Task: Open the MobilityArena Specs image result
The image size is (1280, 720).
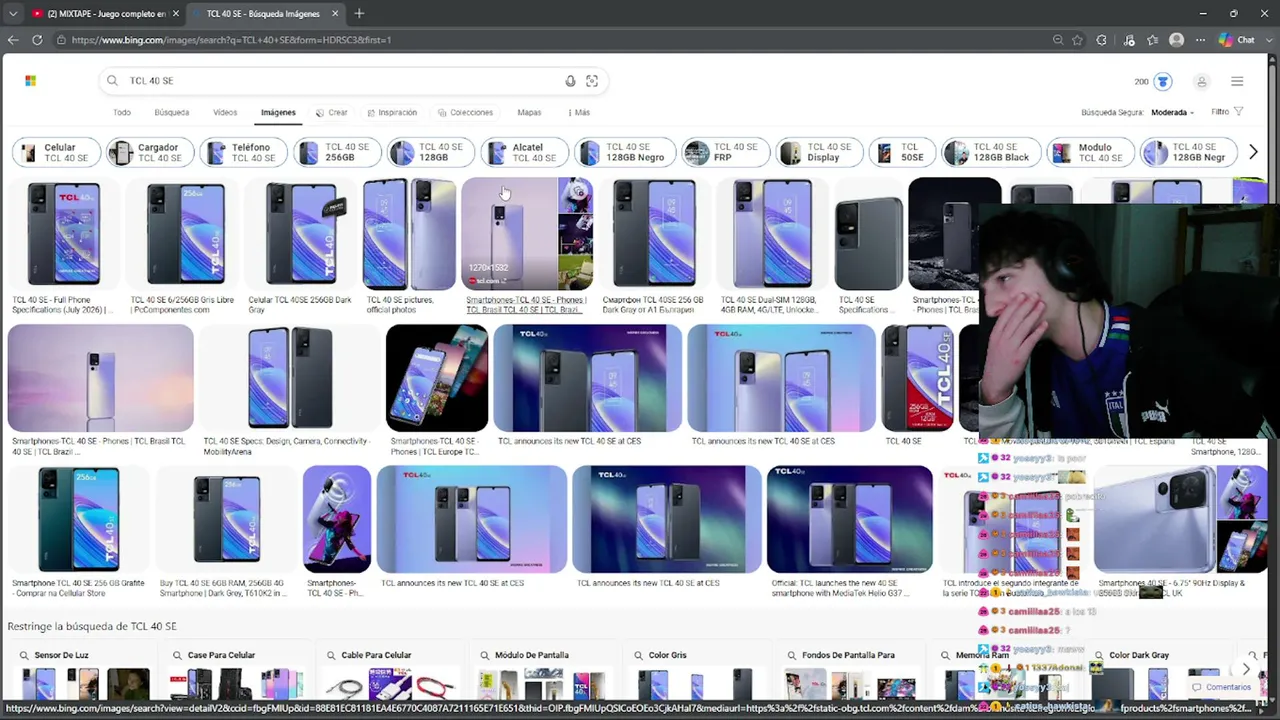Action: coord(289,377)
